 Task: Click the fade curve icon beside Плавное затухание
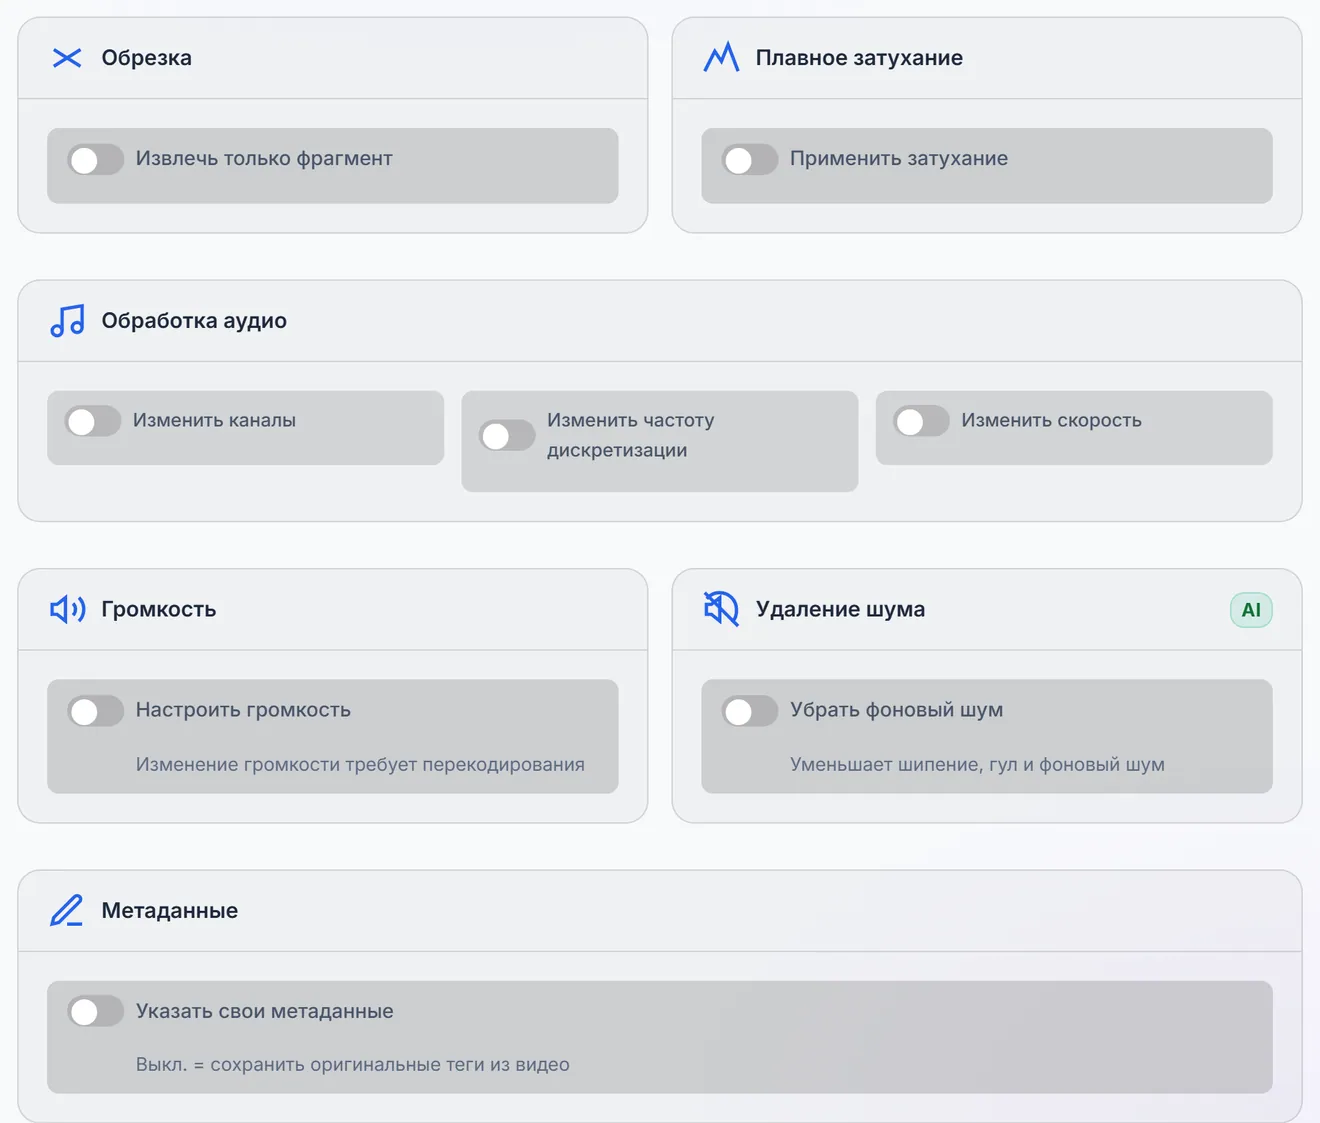(721, 57)
